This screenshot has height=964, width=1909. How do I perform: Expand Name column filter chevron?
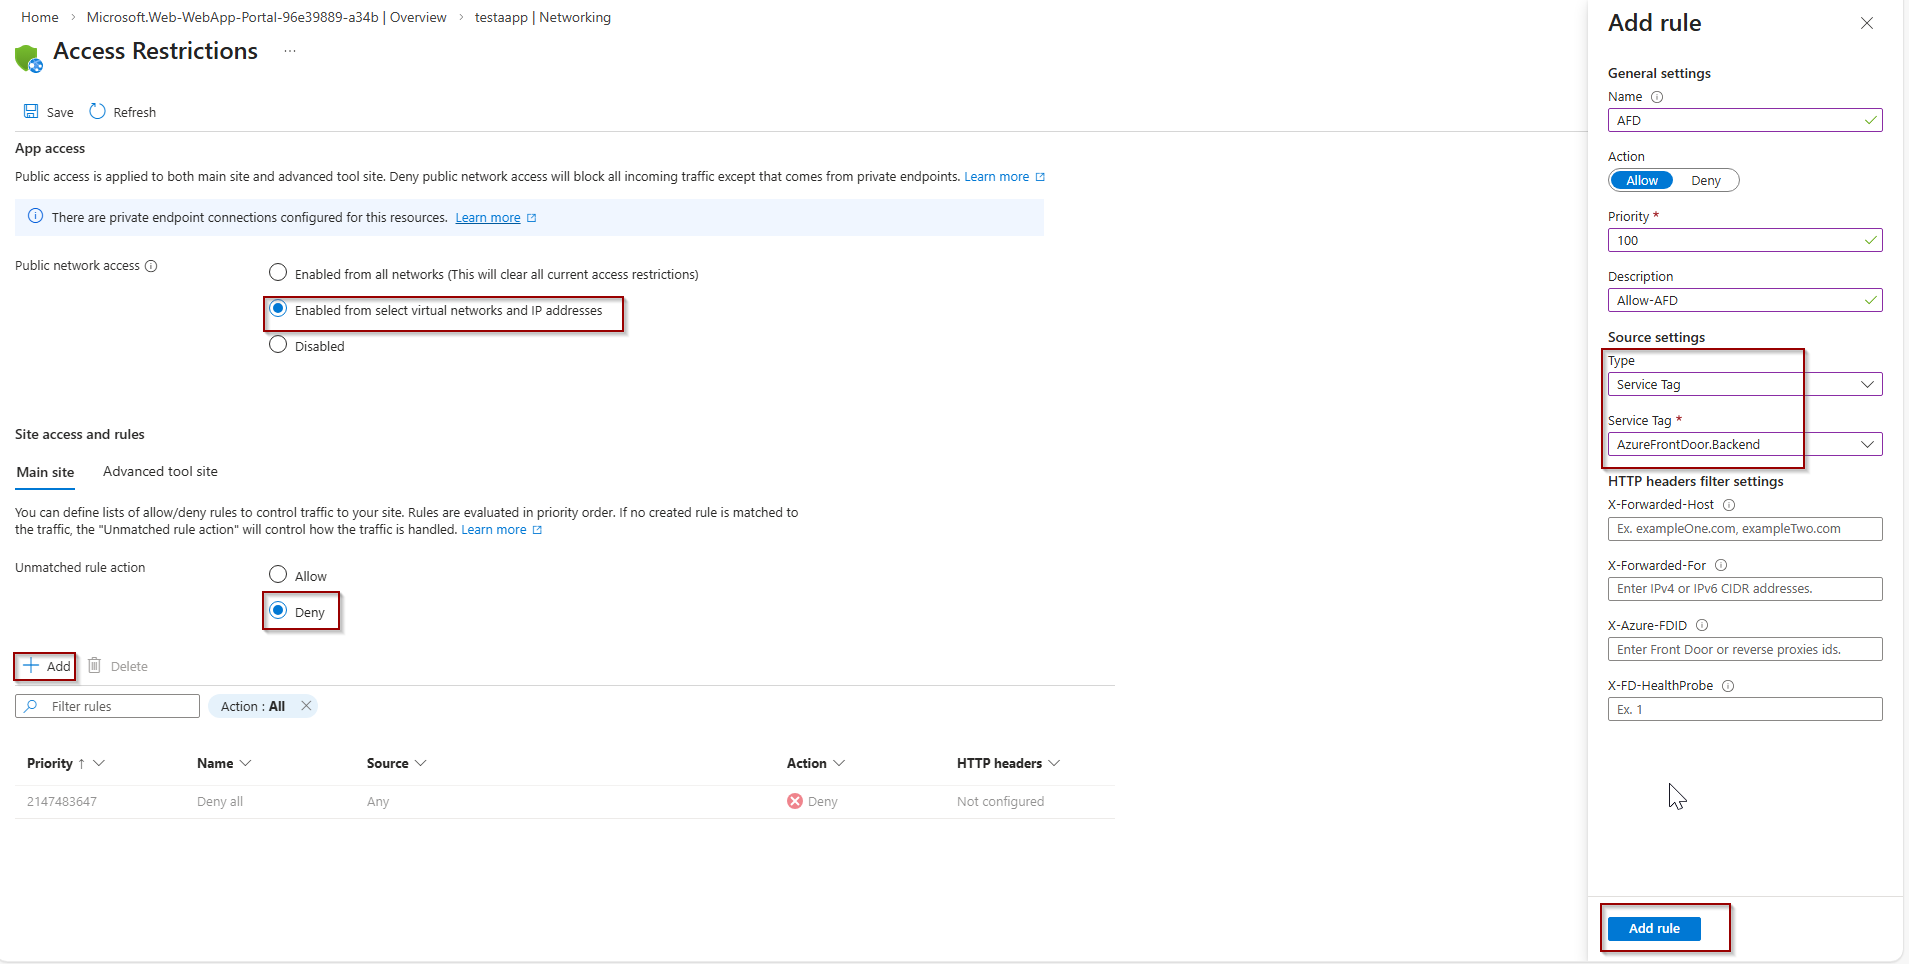pyautogui.click(x=246, y=763)
